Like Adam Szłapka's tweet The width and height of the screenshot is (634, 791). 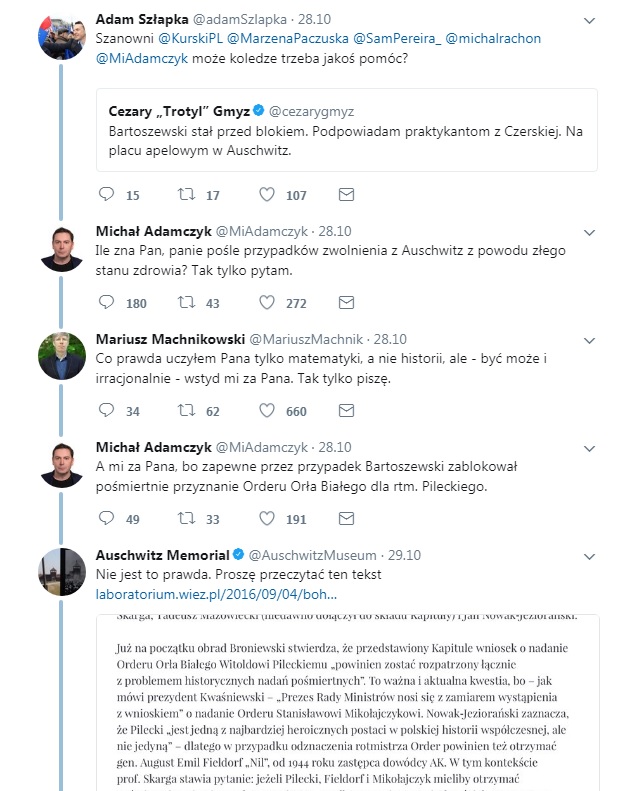267,194
